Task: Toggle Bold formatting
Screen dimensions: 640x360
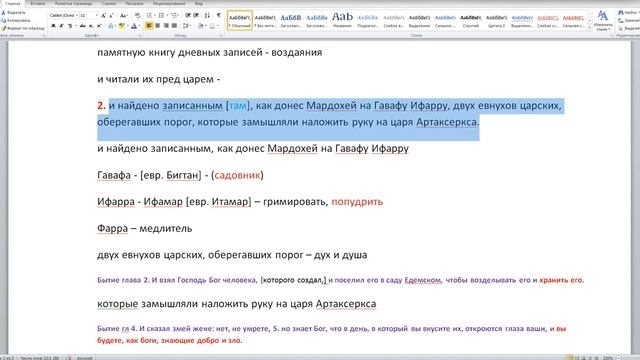Action: (53, 26)
